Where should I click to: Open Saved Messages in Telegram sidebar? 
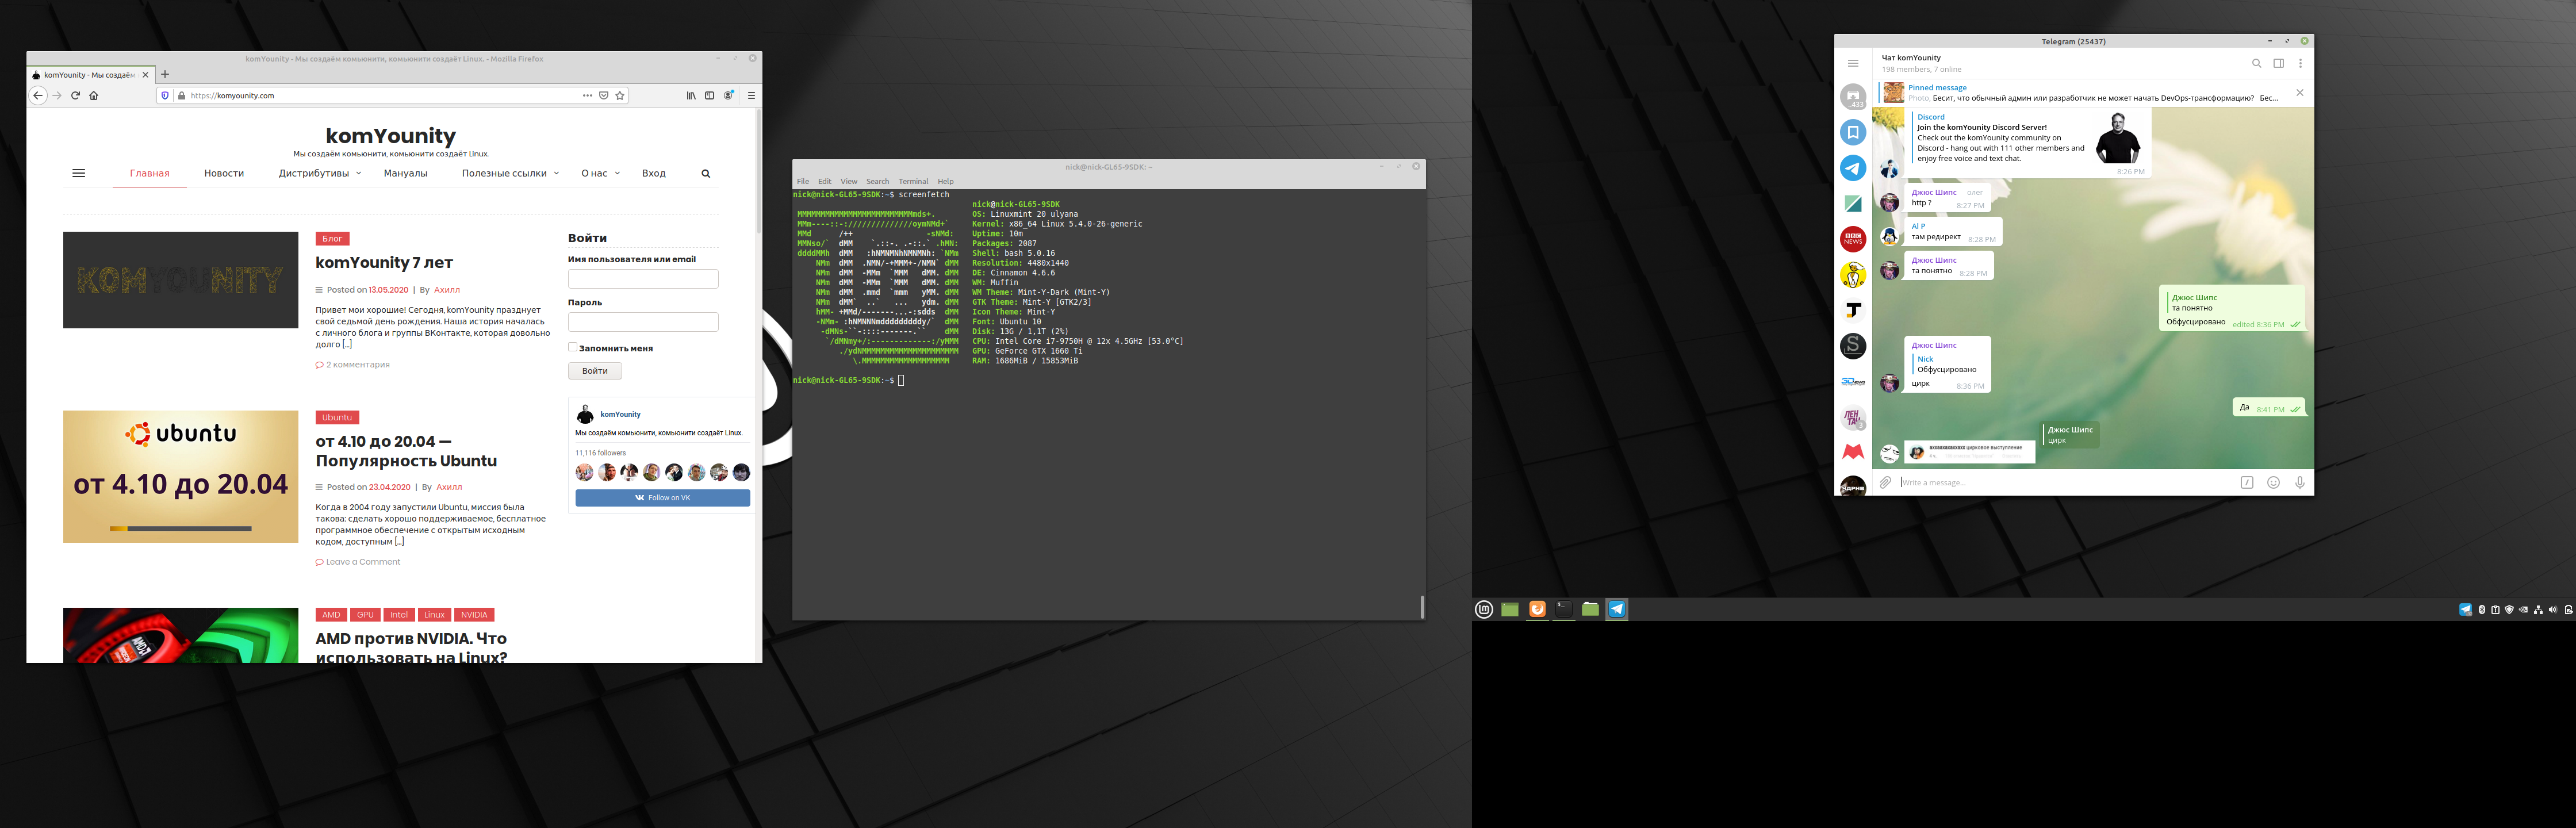pyautogui.click(x=1853, y=133)
